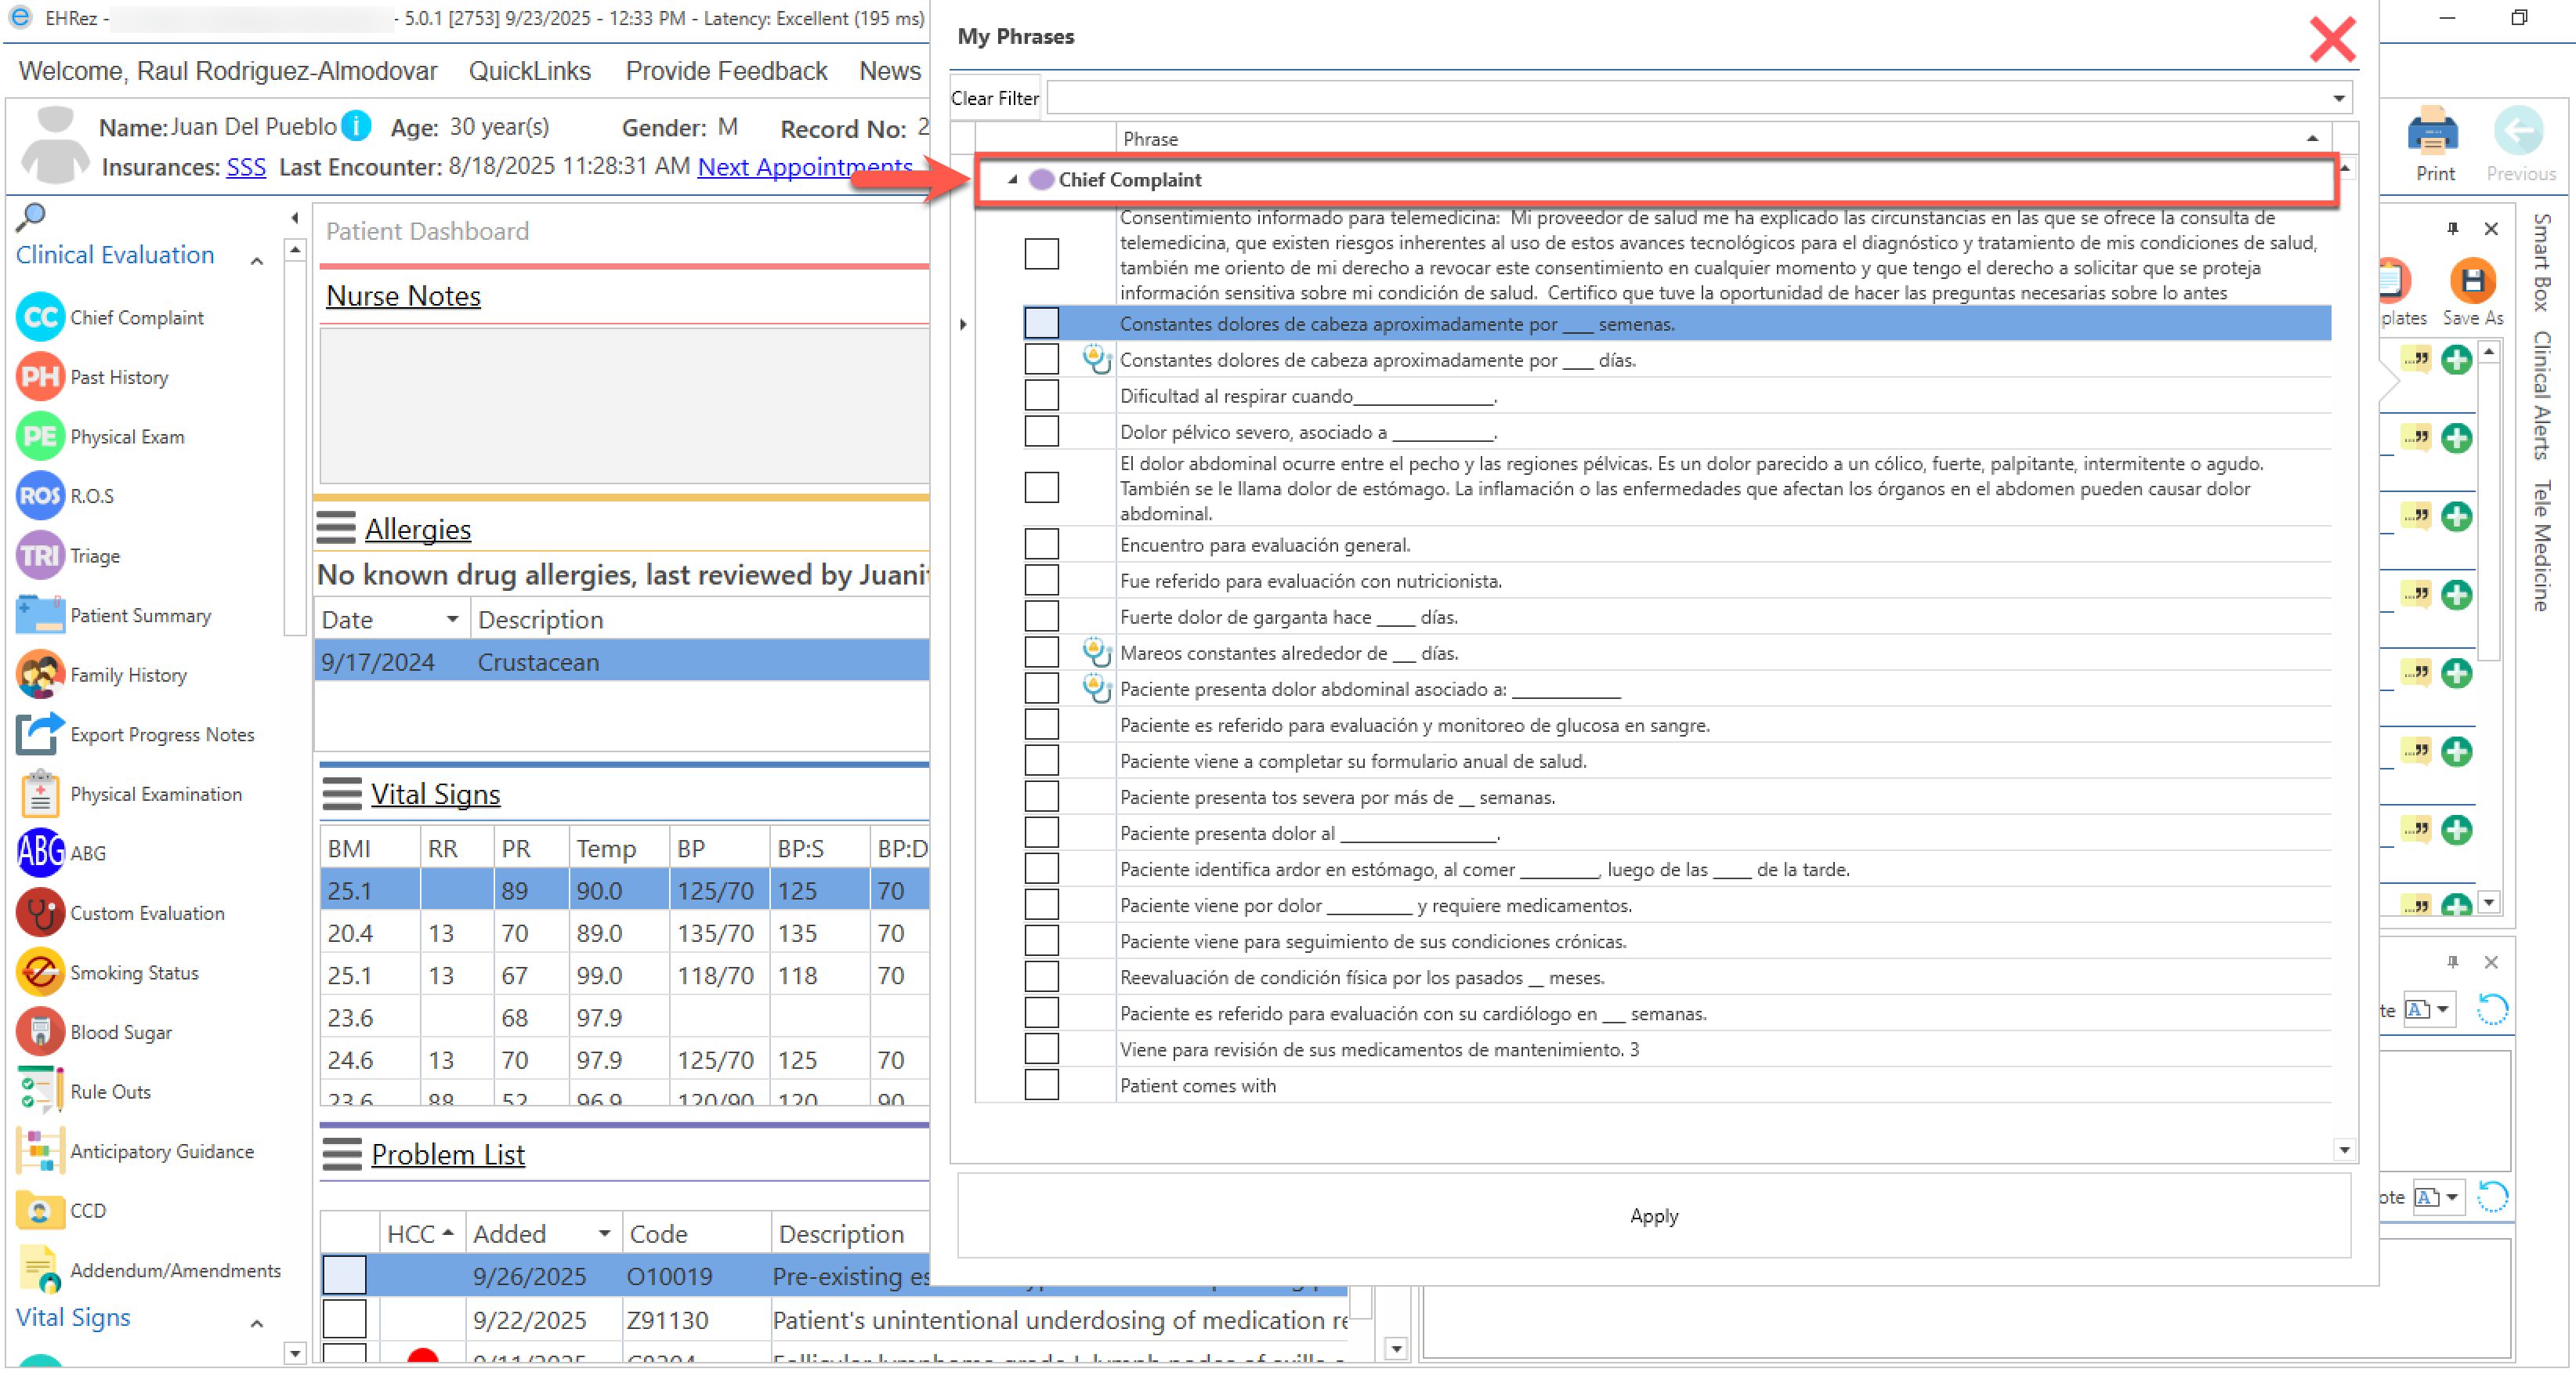Open the Blood Sugar icon
The height and width of the screenshot is (1376, 2576).
40,1032
